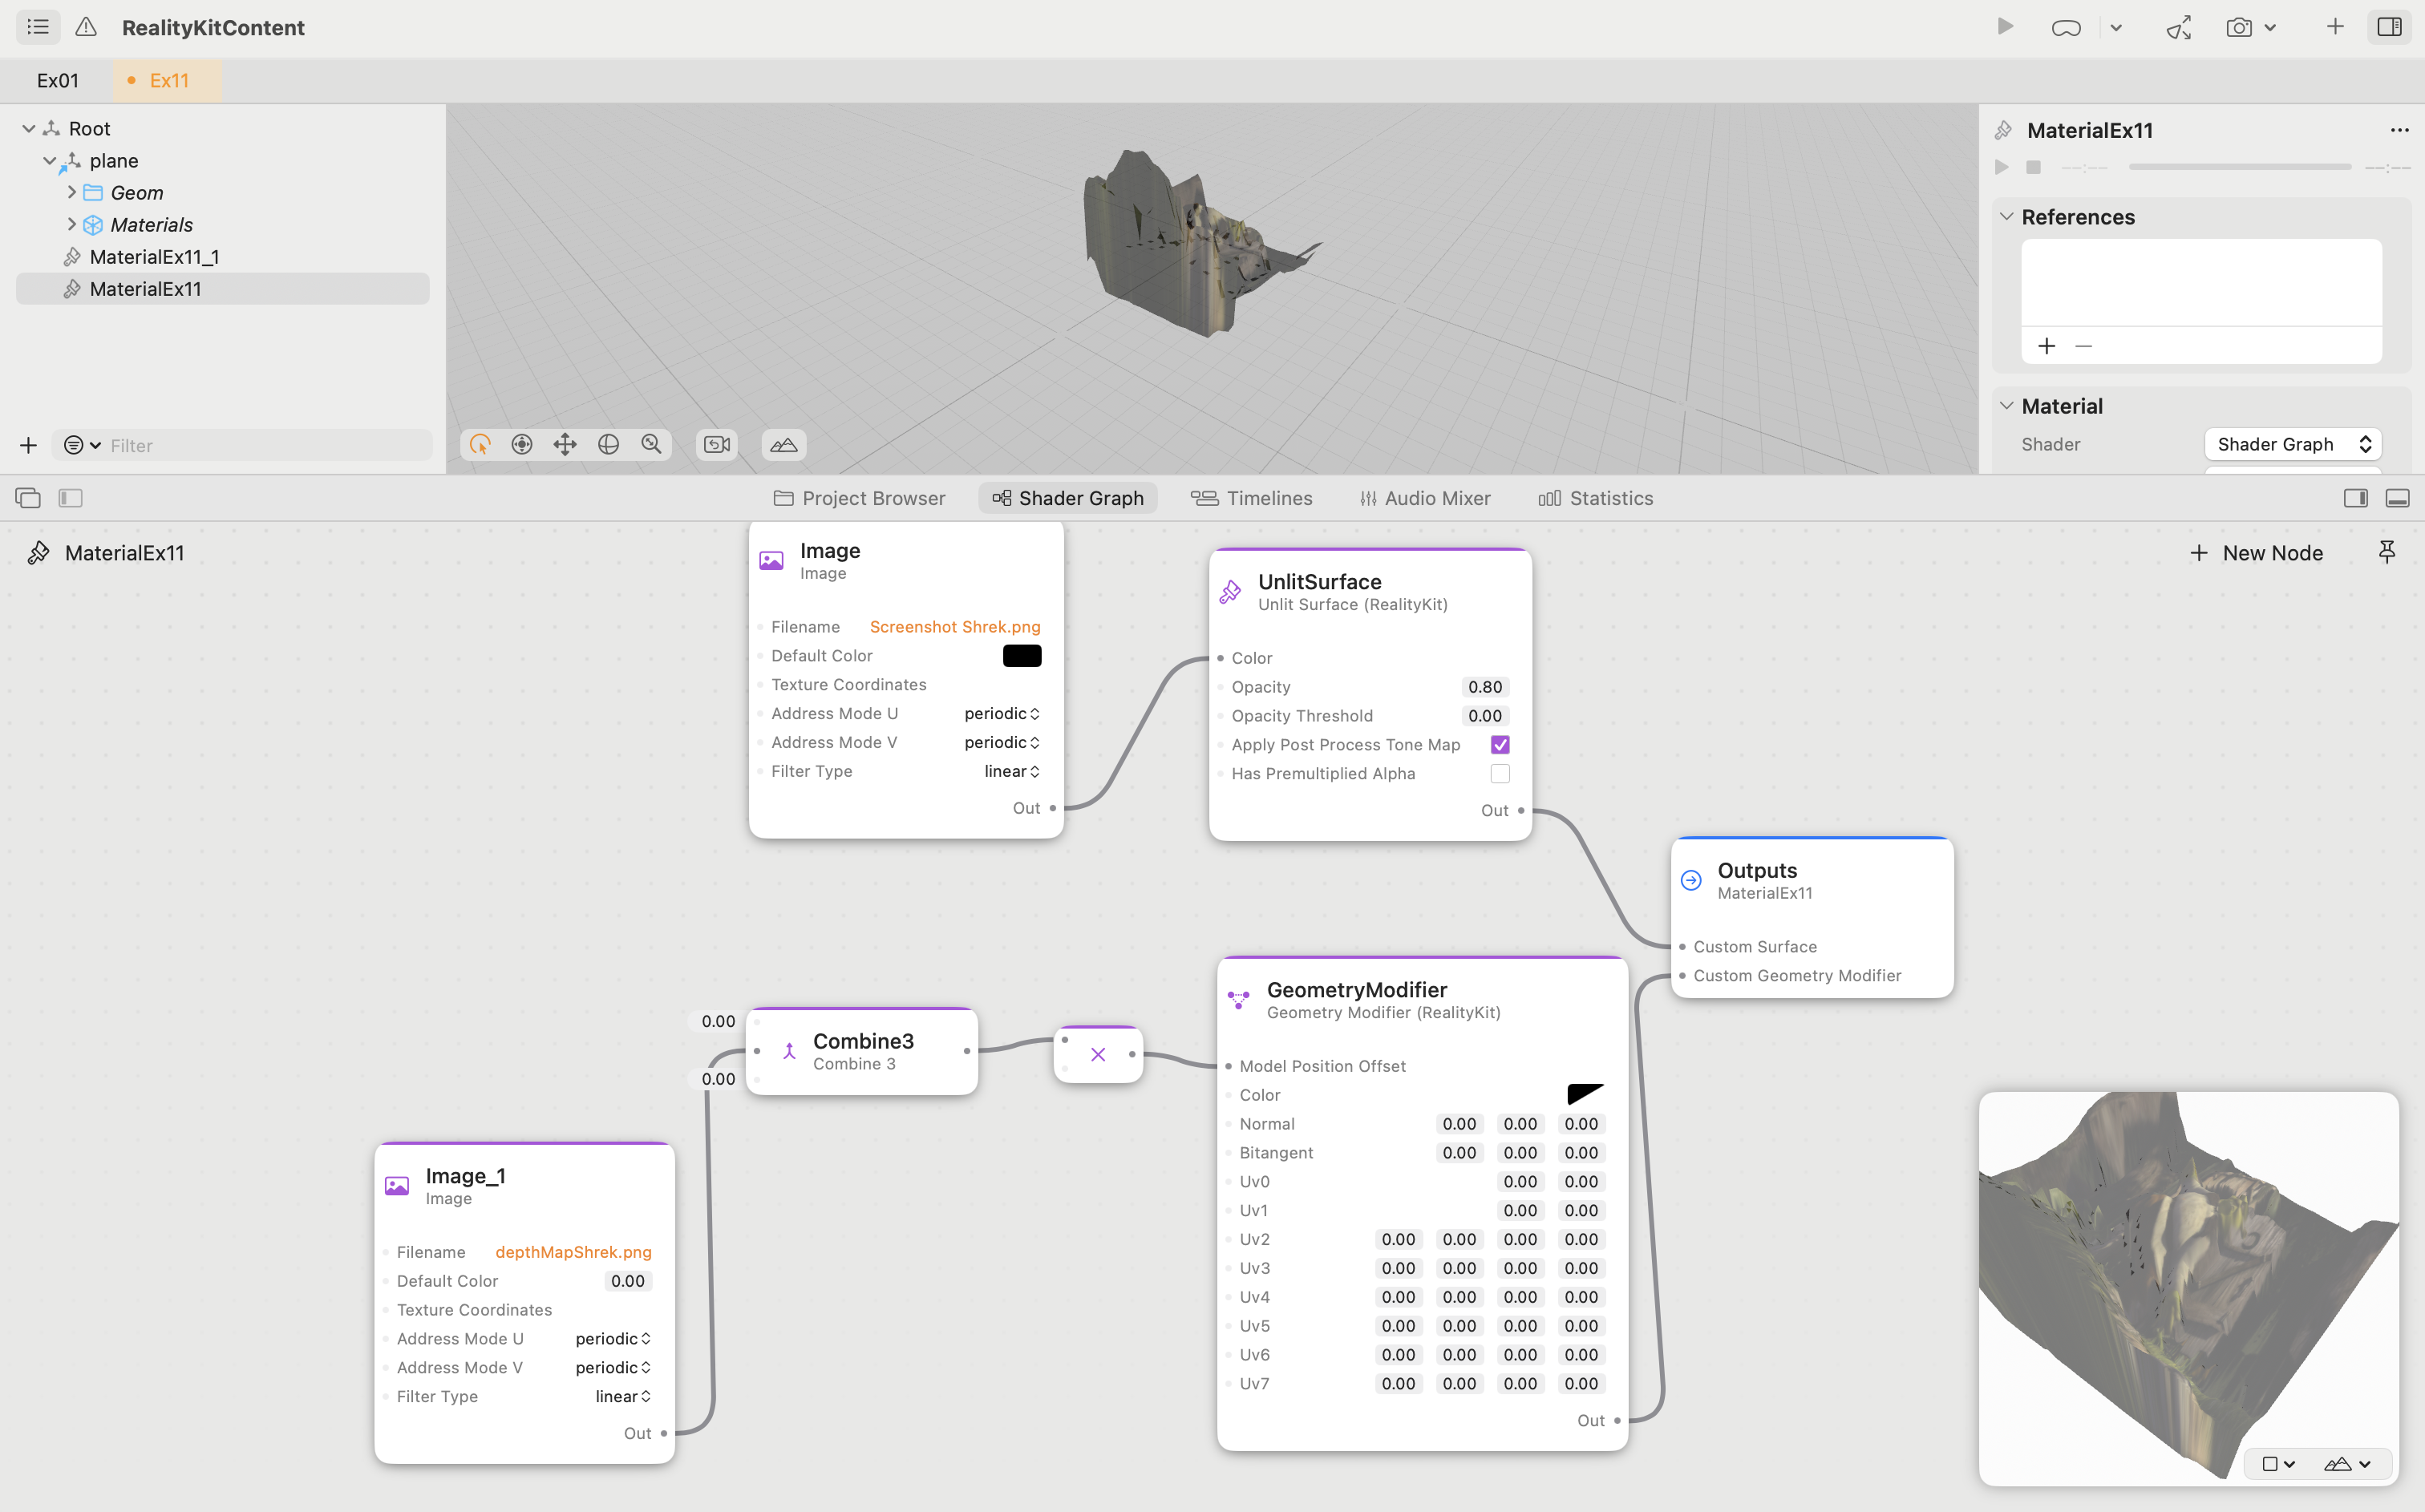
Task: Open Filter Type dropdown on Image node
Action: click(1012, 771)
